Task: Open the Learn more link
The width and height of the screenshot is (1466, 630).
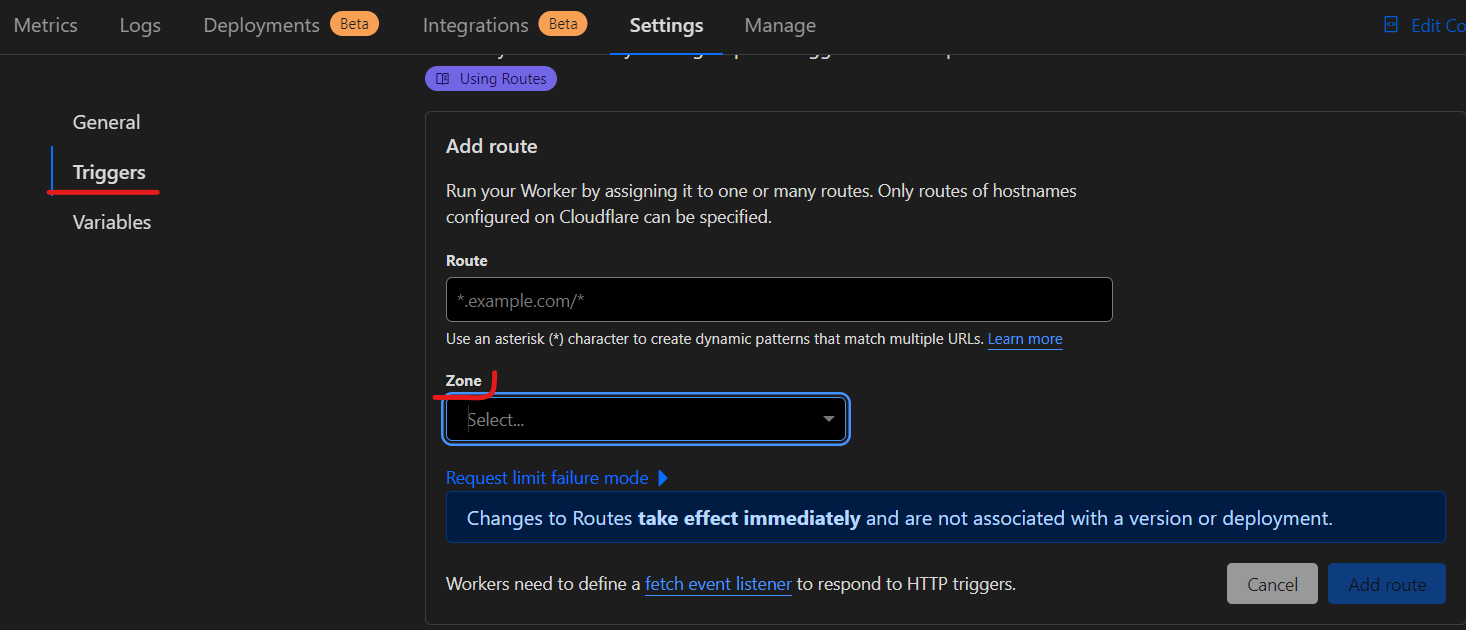Action: tap(1025, 339)
